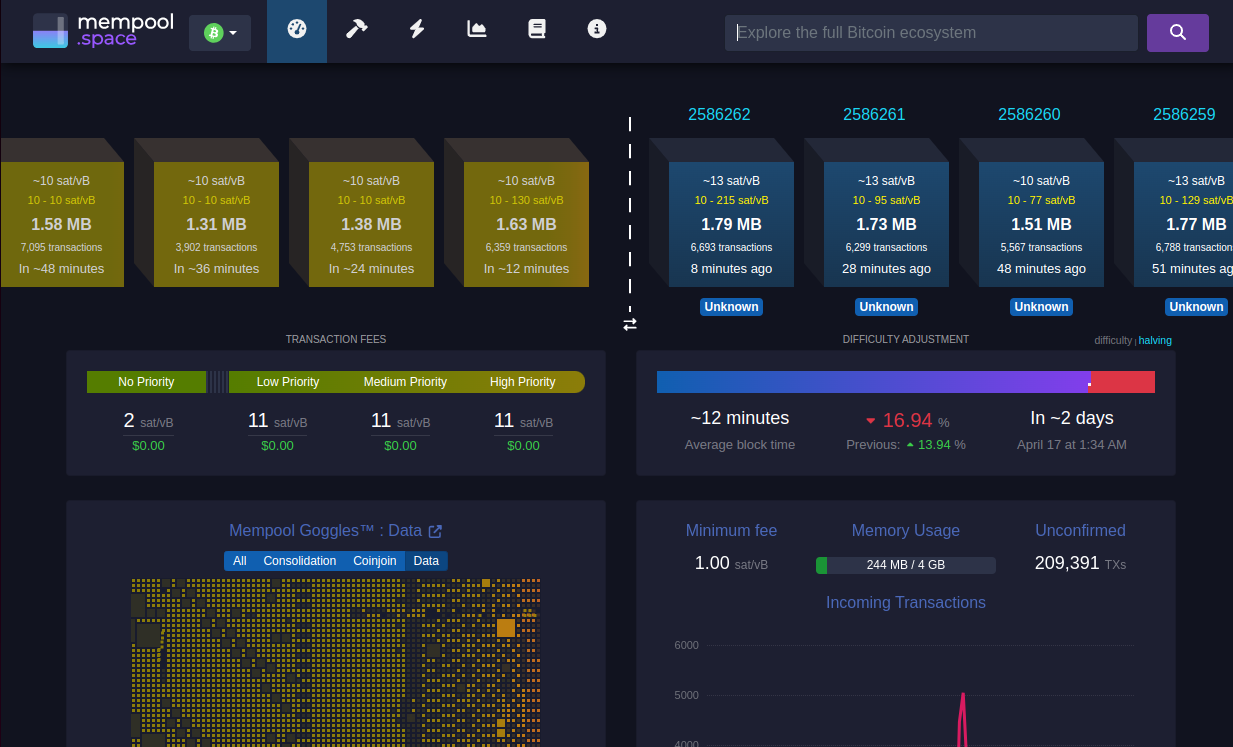This screenshot has height=747, width=1233.
Task: Focus the Explore Bitcoin ecosystem search field
Action: (x=930, y=32)
